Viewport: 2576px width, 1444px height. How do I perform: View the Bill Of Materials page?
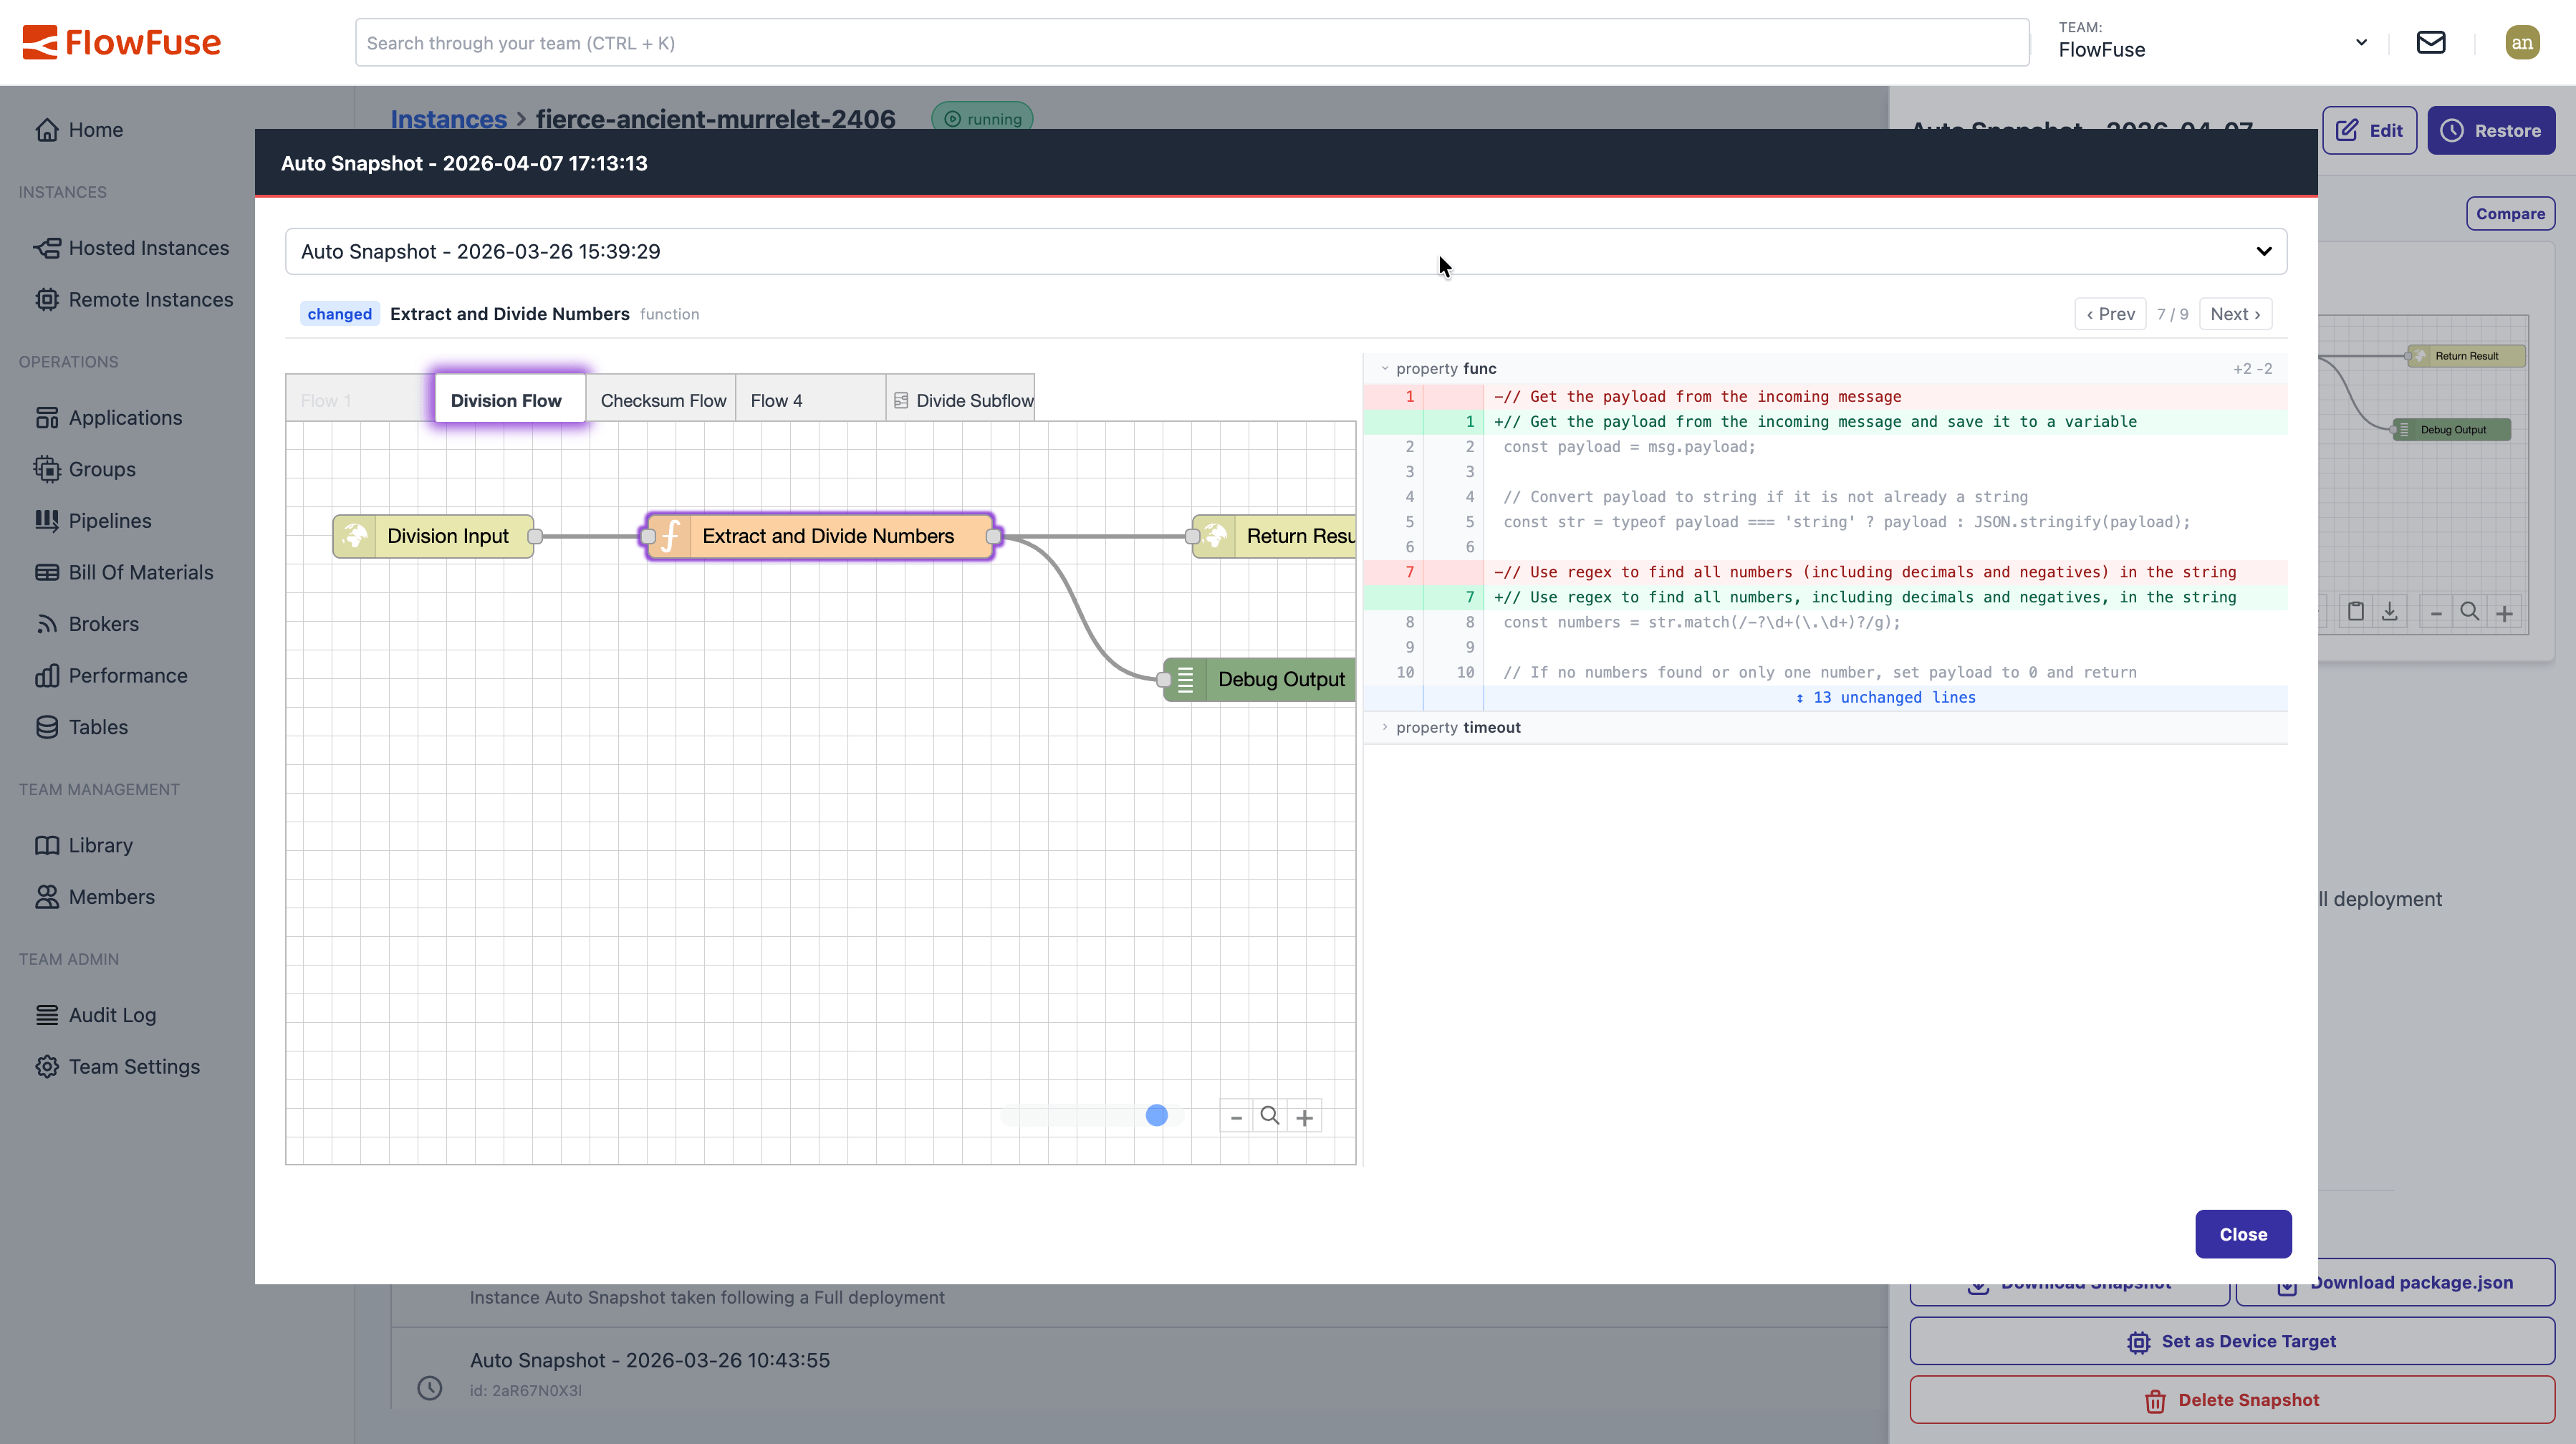[142, 572]
